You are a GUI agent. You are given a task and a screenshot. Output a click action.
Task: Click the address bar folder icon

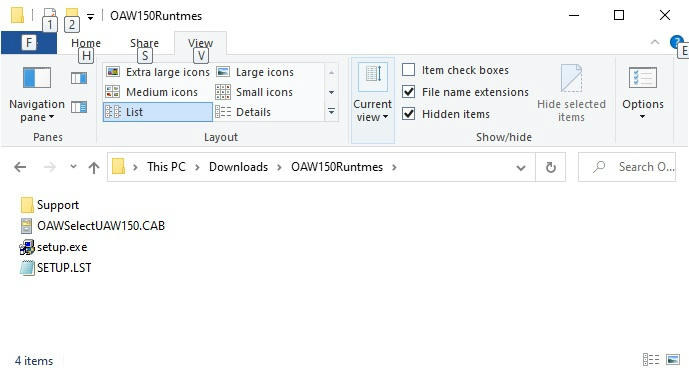click(x=118, y=167)
